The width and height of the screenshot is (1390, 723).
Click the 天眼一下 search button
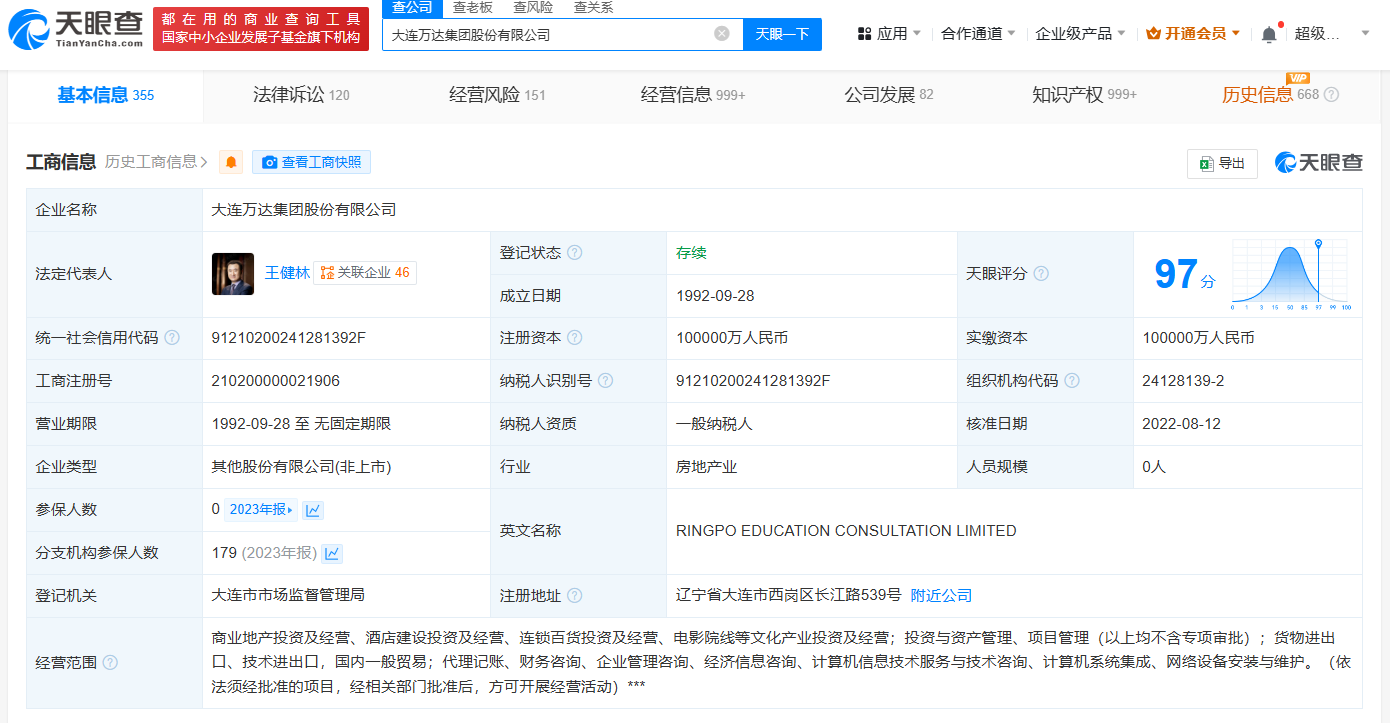[782, 34]
